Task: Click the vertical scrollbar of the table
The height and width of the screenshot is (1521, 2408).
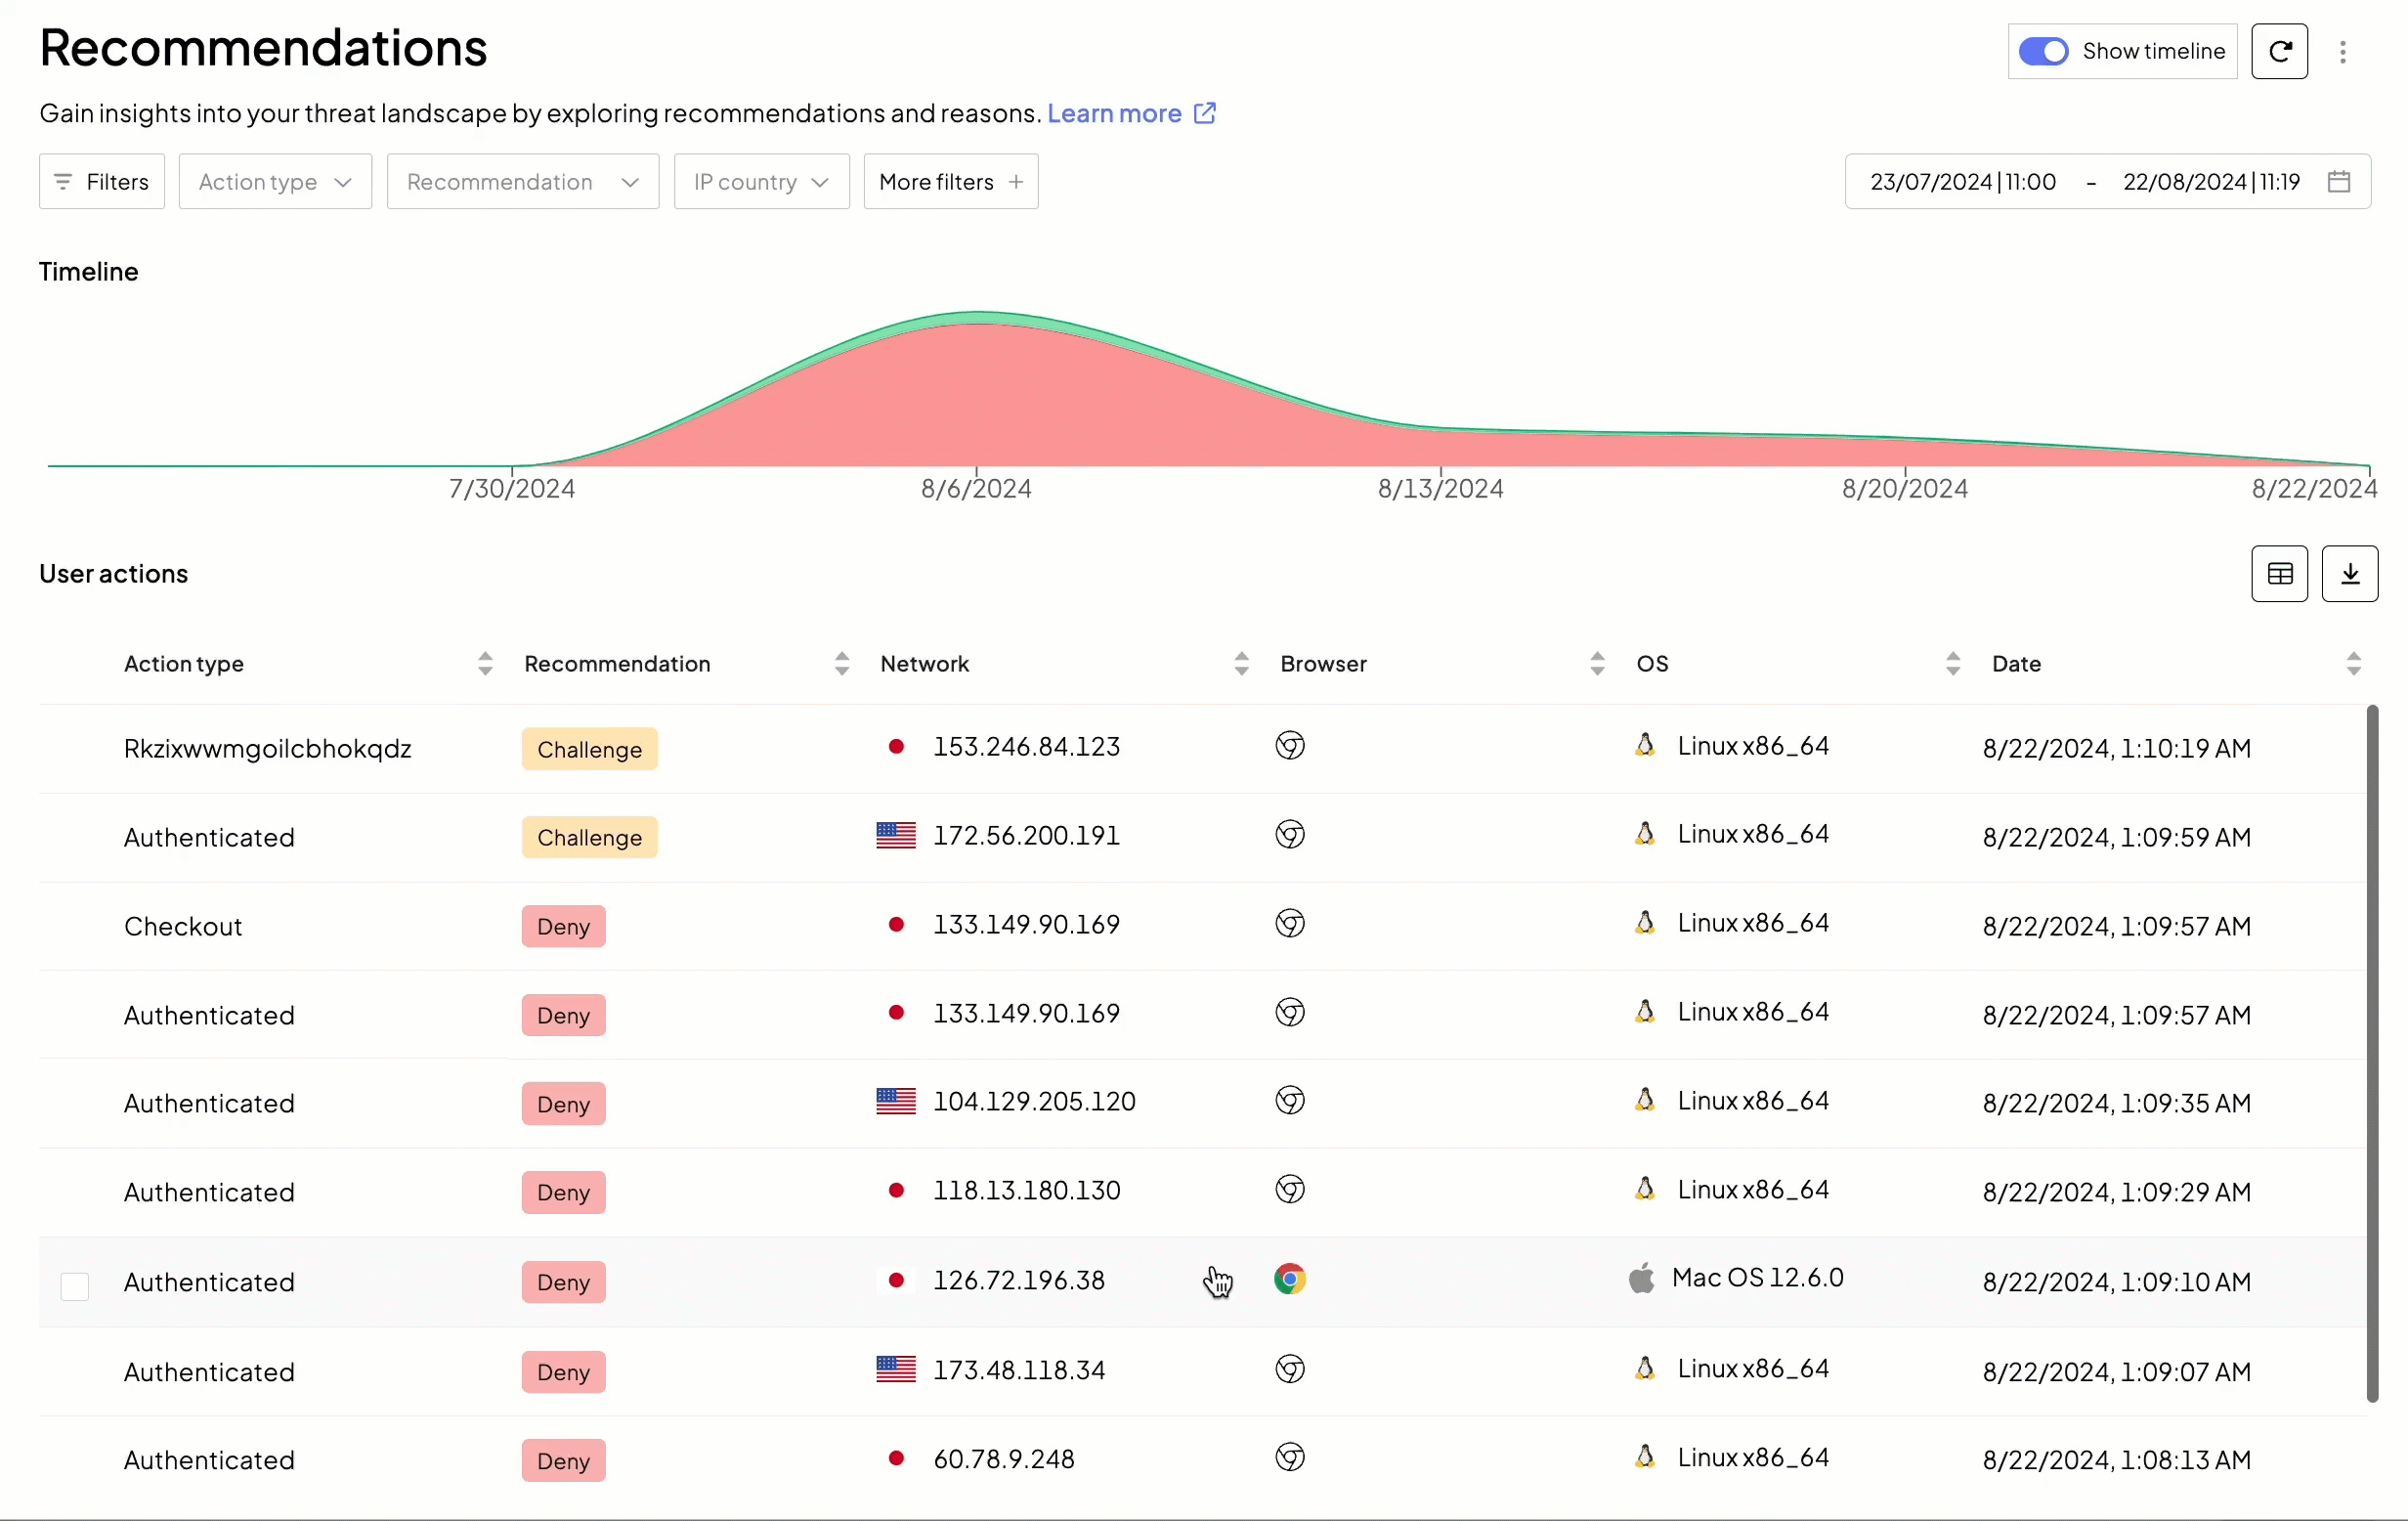Action: coord(2371,1053)
